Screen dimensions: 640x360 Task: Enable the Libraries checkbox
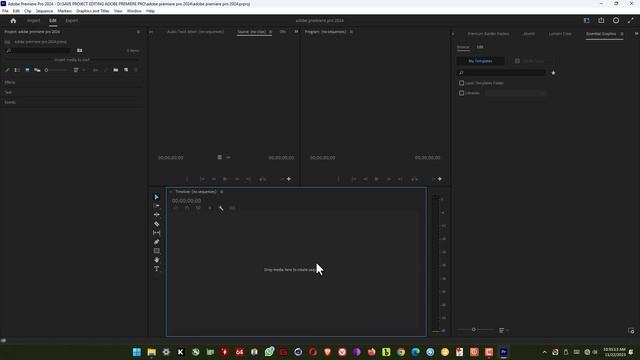(x=461, y=93)
